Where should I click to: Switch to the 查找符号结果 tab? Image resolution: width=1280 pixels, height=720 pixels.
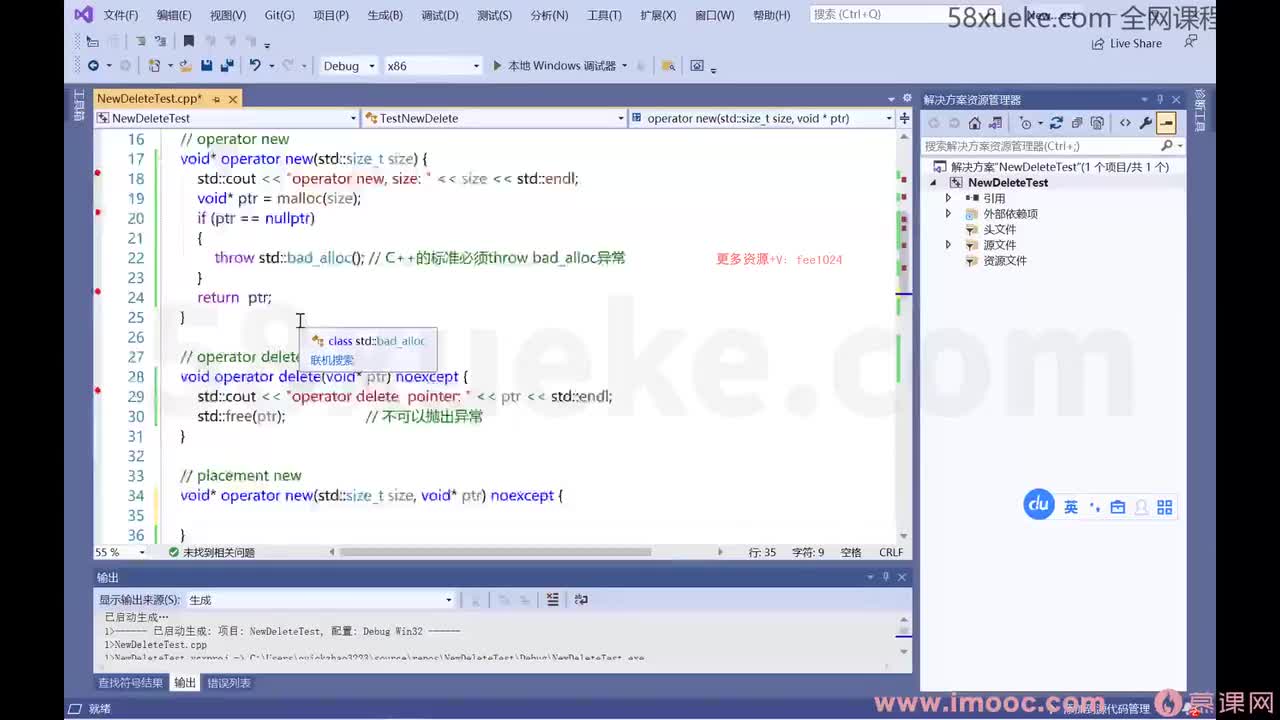click(130, 683)
